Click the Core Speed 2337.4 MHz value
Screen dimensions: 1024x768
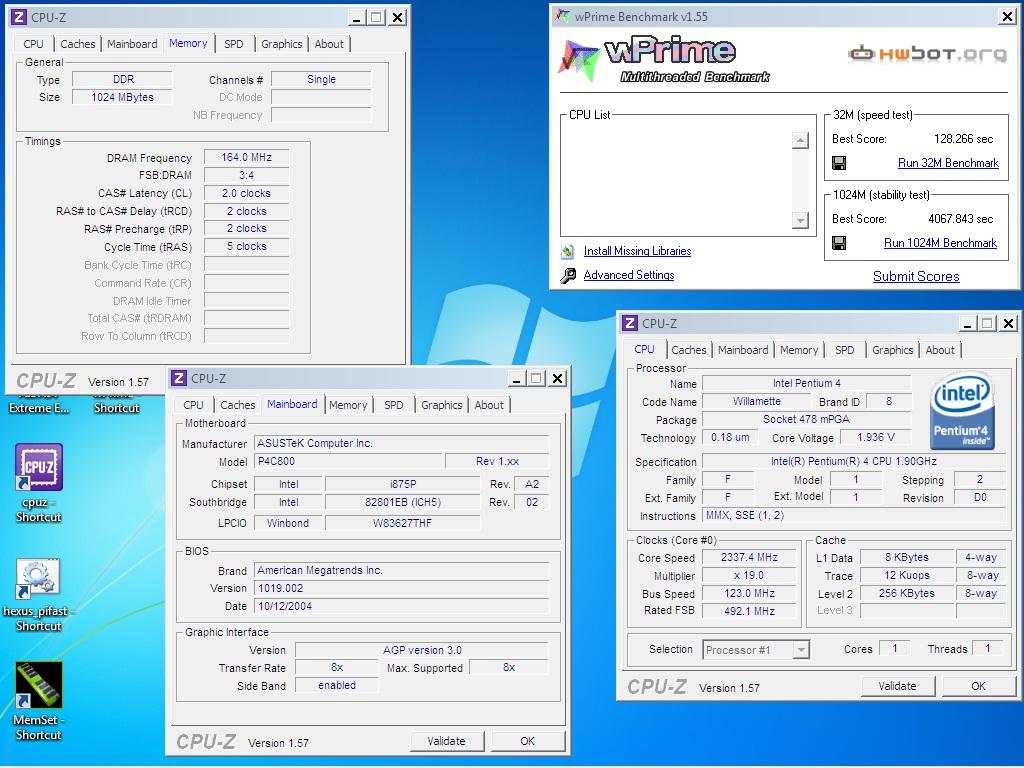click(749, 557)
